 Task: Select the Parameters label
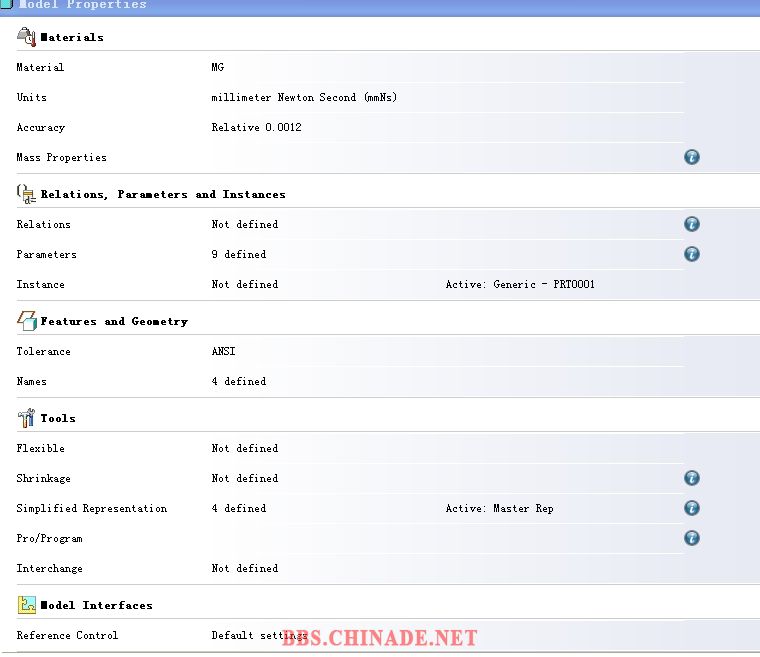click(47, 255)
